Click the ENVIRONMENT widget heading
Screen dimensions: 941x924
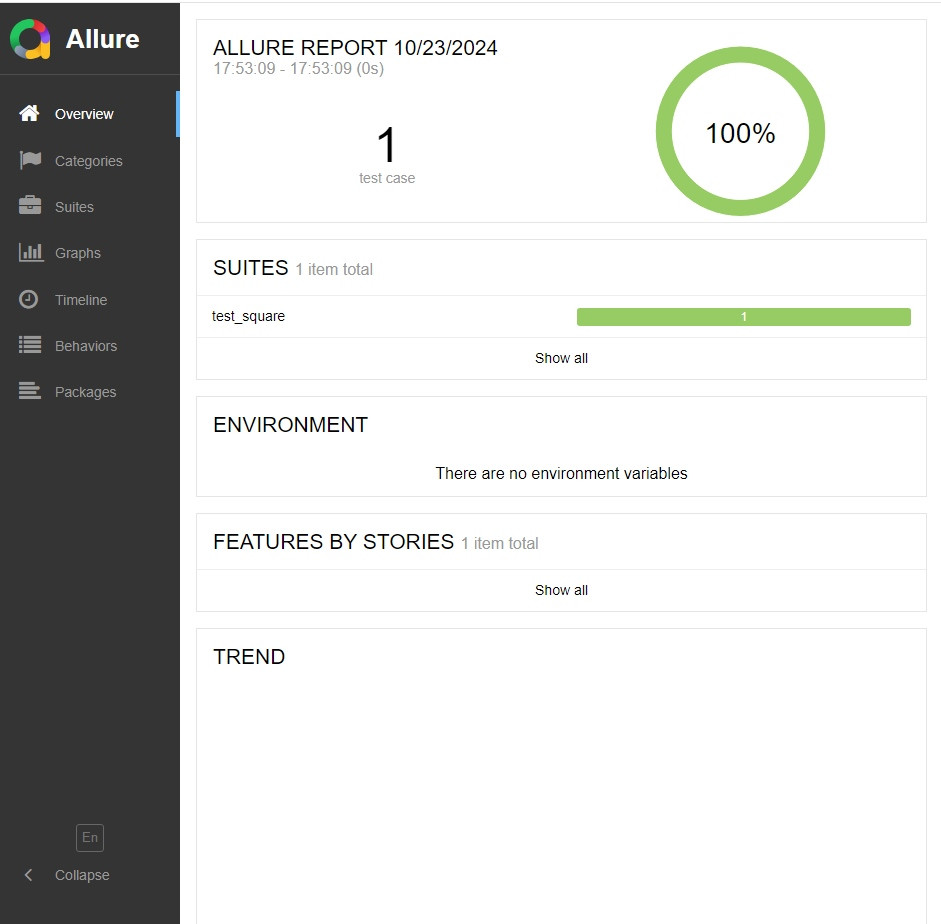[290, 425]
